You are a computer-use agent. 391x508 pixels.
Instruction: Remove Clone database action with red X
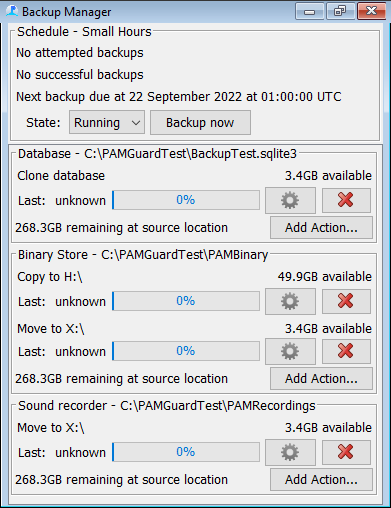point(346,200)
